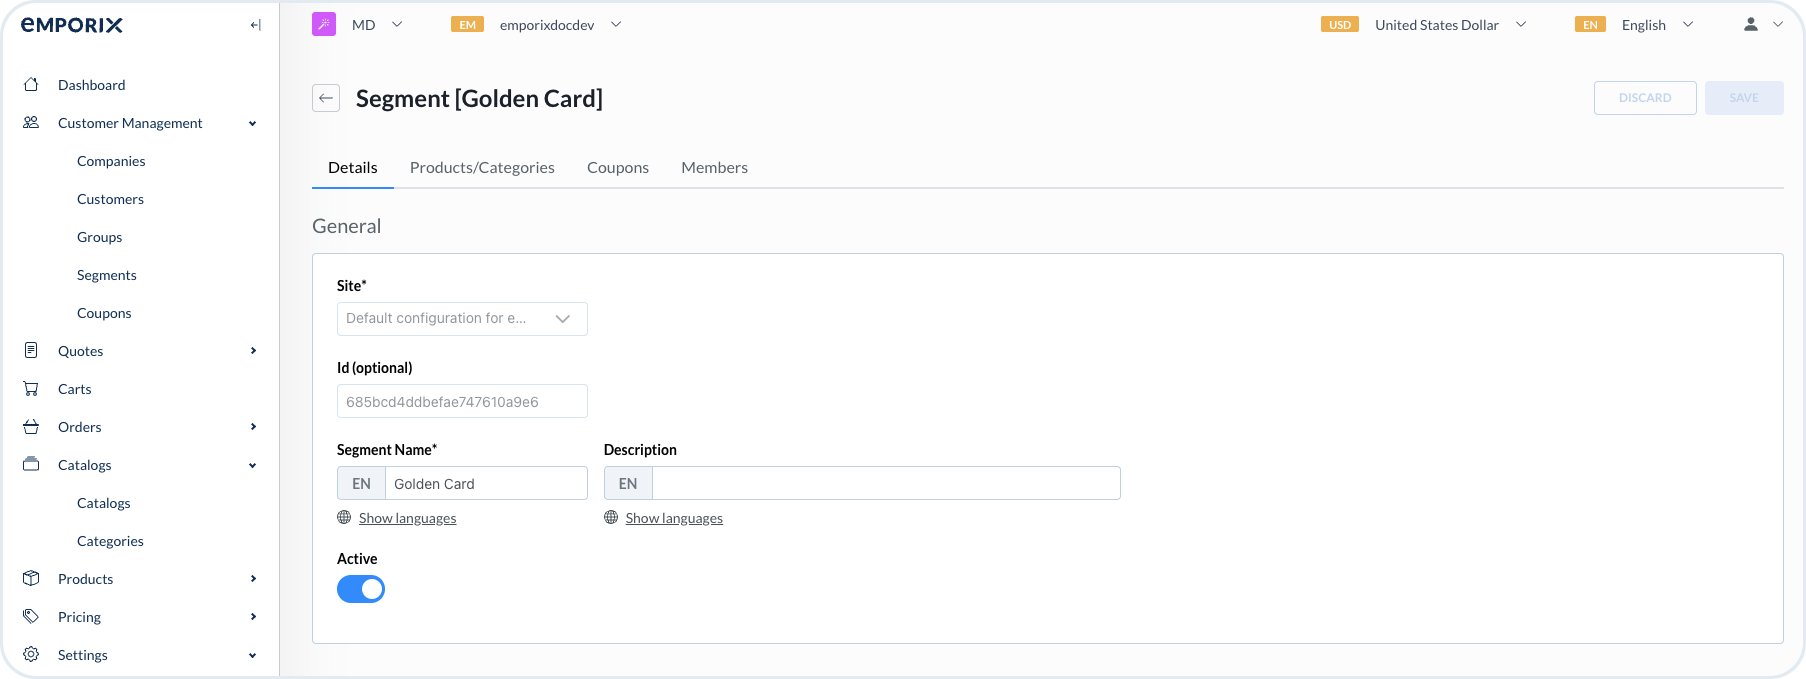The height and width of the screenshot is (679, 1806).
Task: Open the English language dropdown
Action: coord(1643,25)
